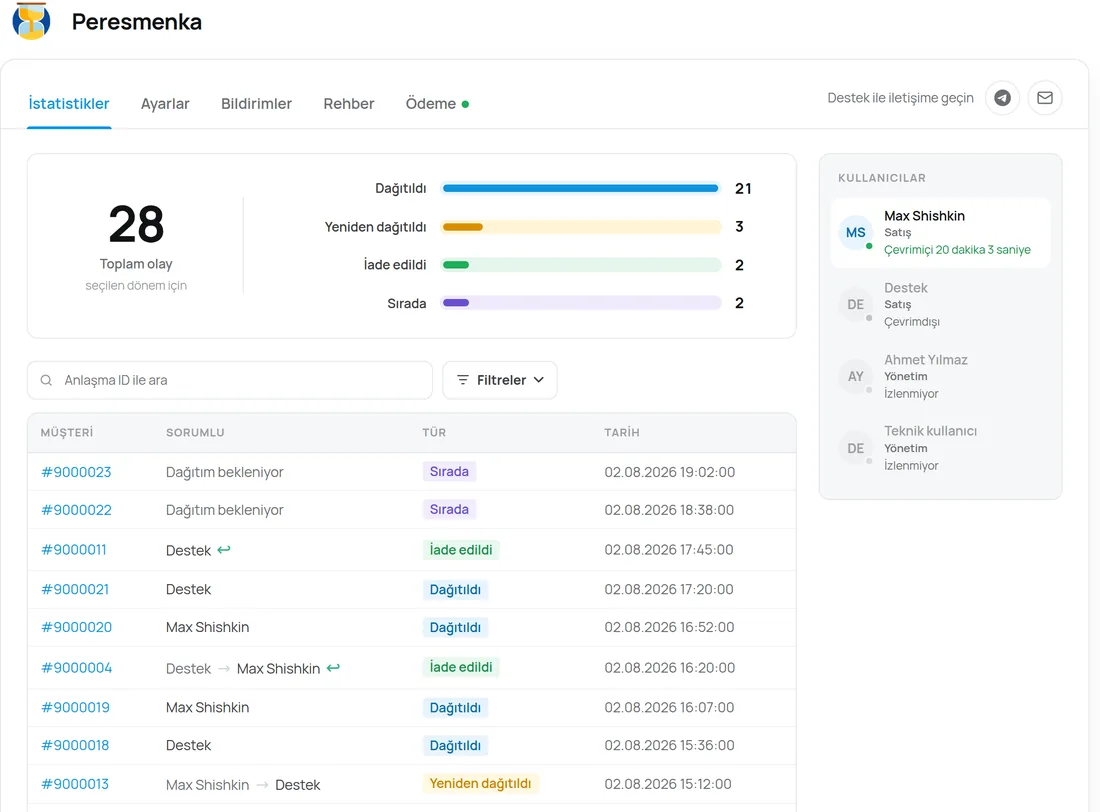Viewport: 1100px width, 812px height.
Task: Click date 02.08.2026 16:52:00
Action: [669, 627]
